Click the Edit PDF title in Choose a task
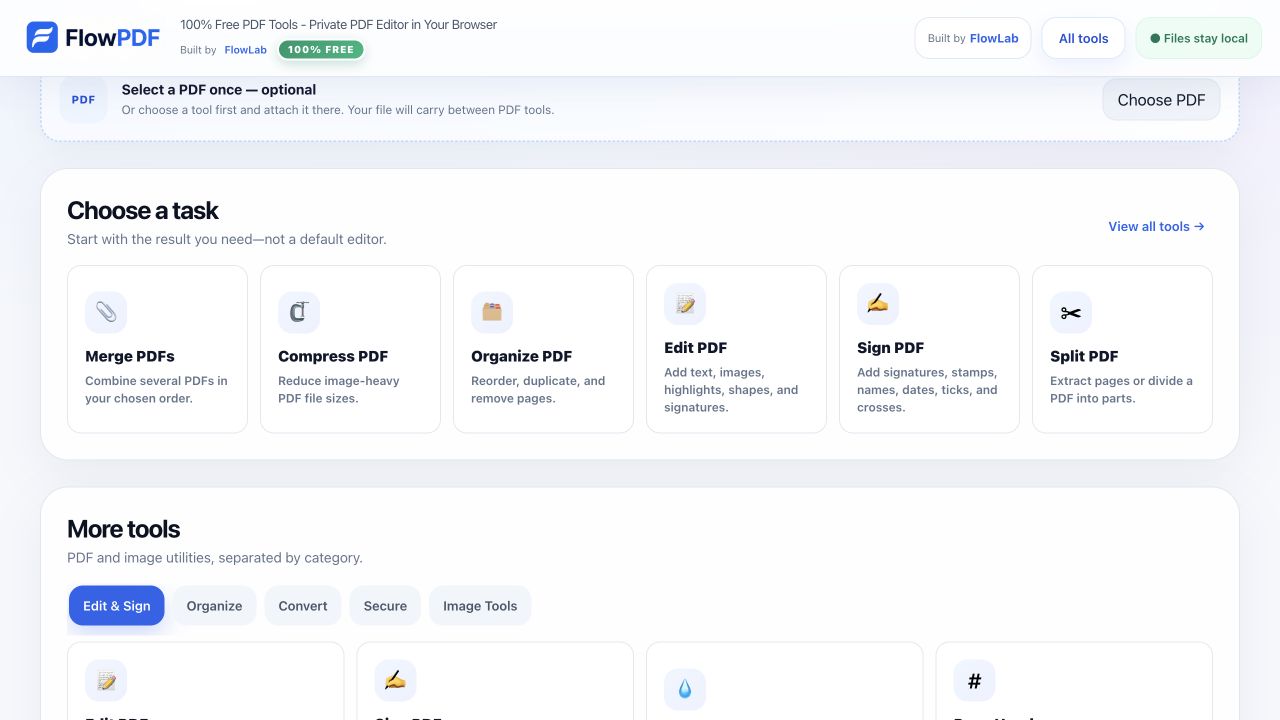 pos(695,348)
